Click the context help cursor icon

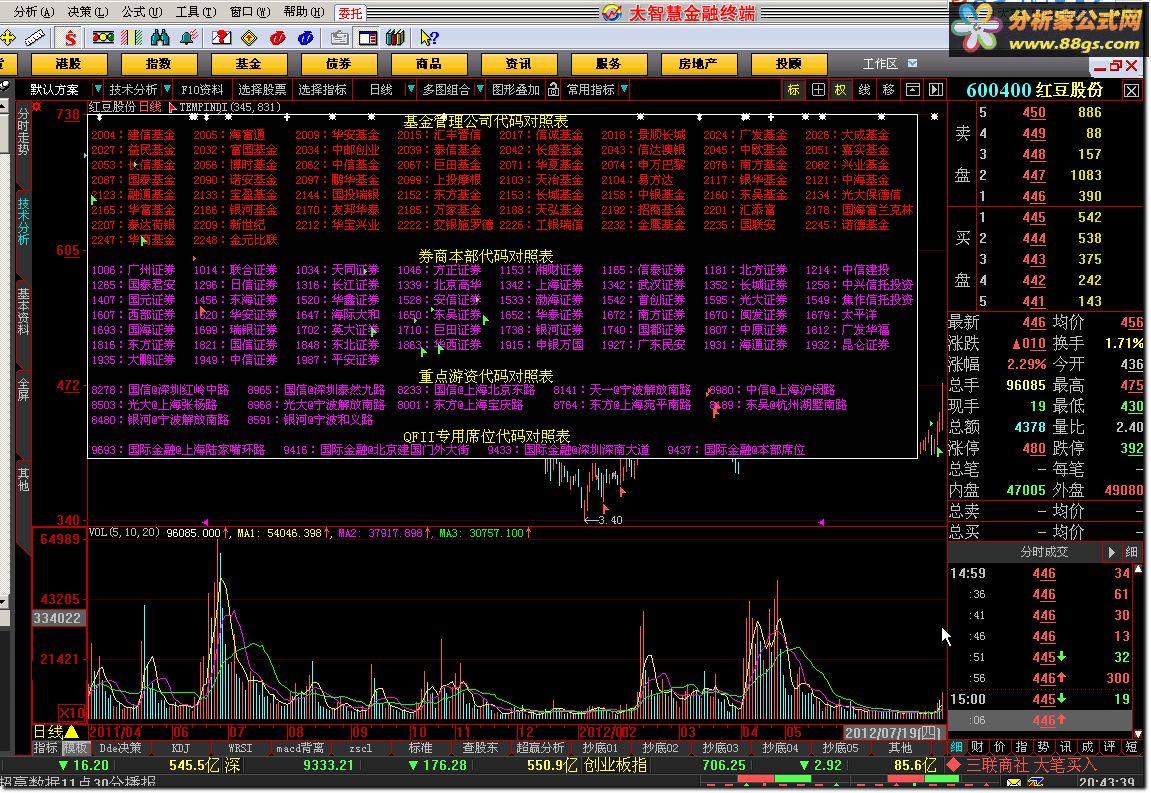coord(429,37)
